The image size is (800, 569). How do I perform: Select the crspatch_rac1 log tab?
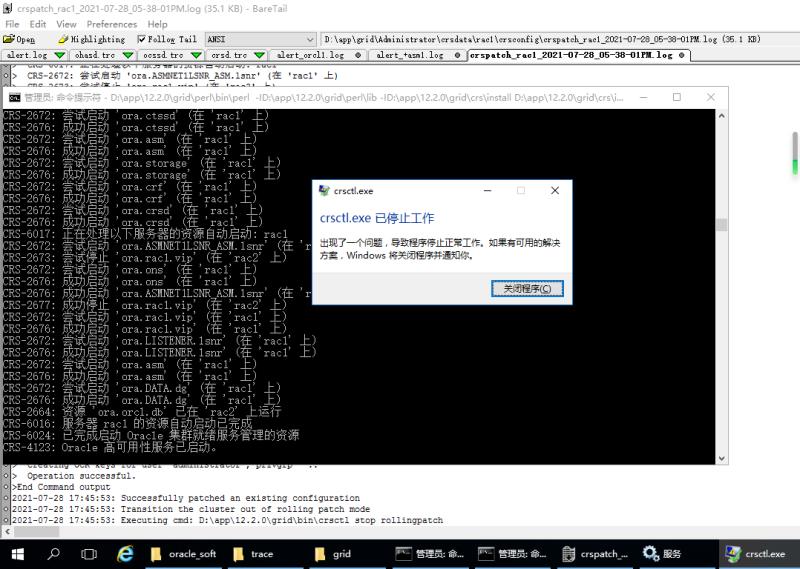pos(571,55)
